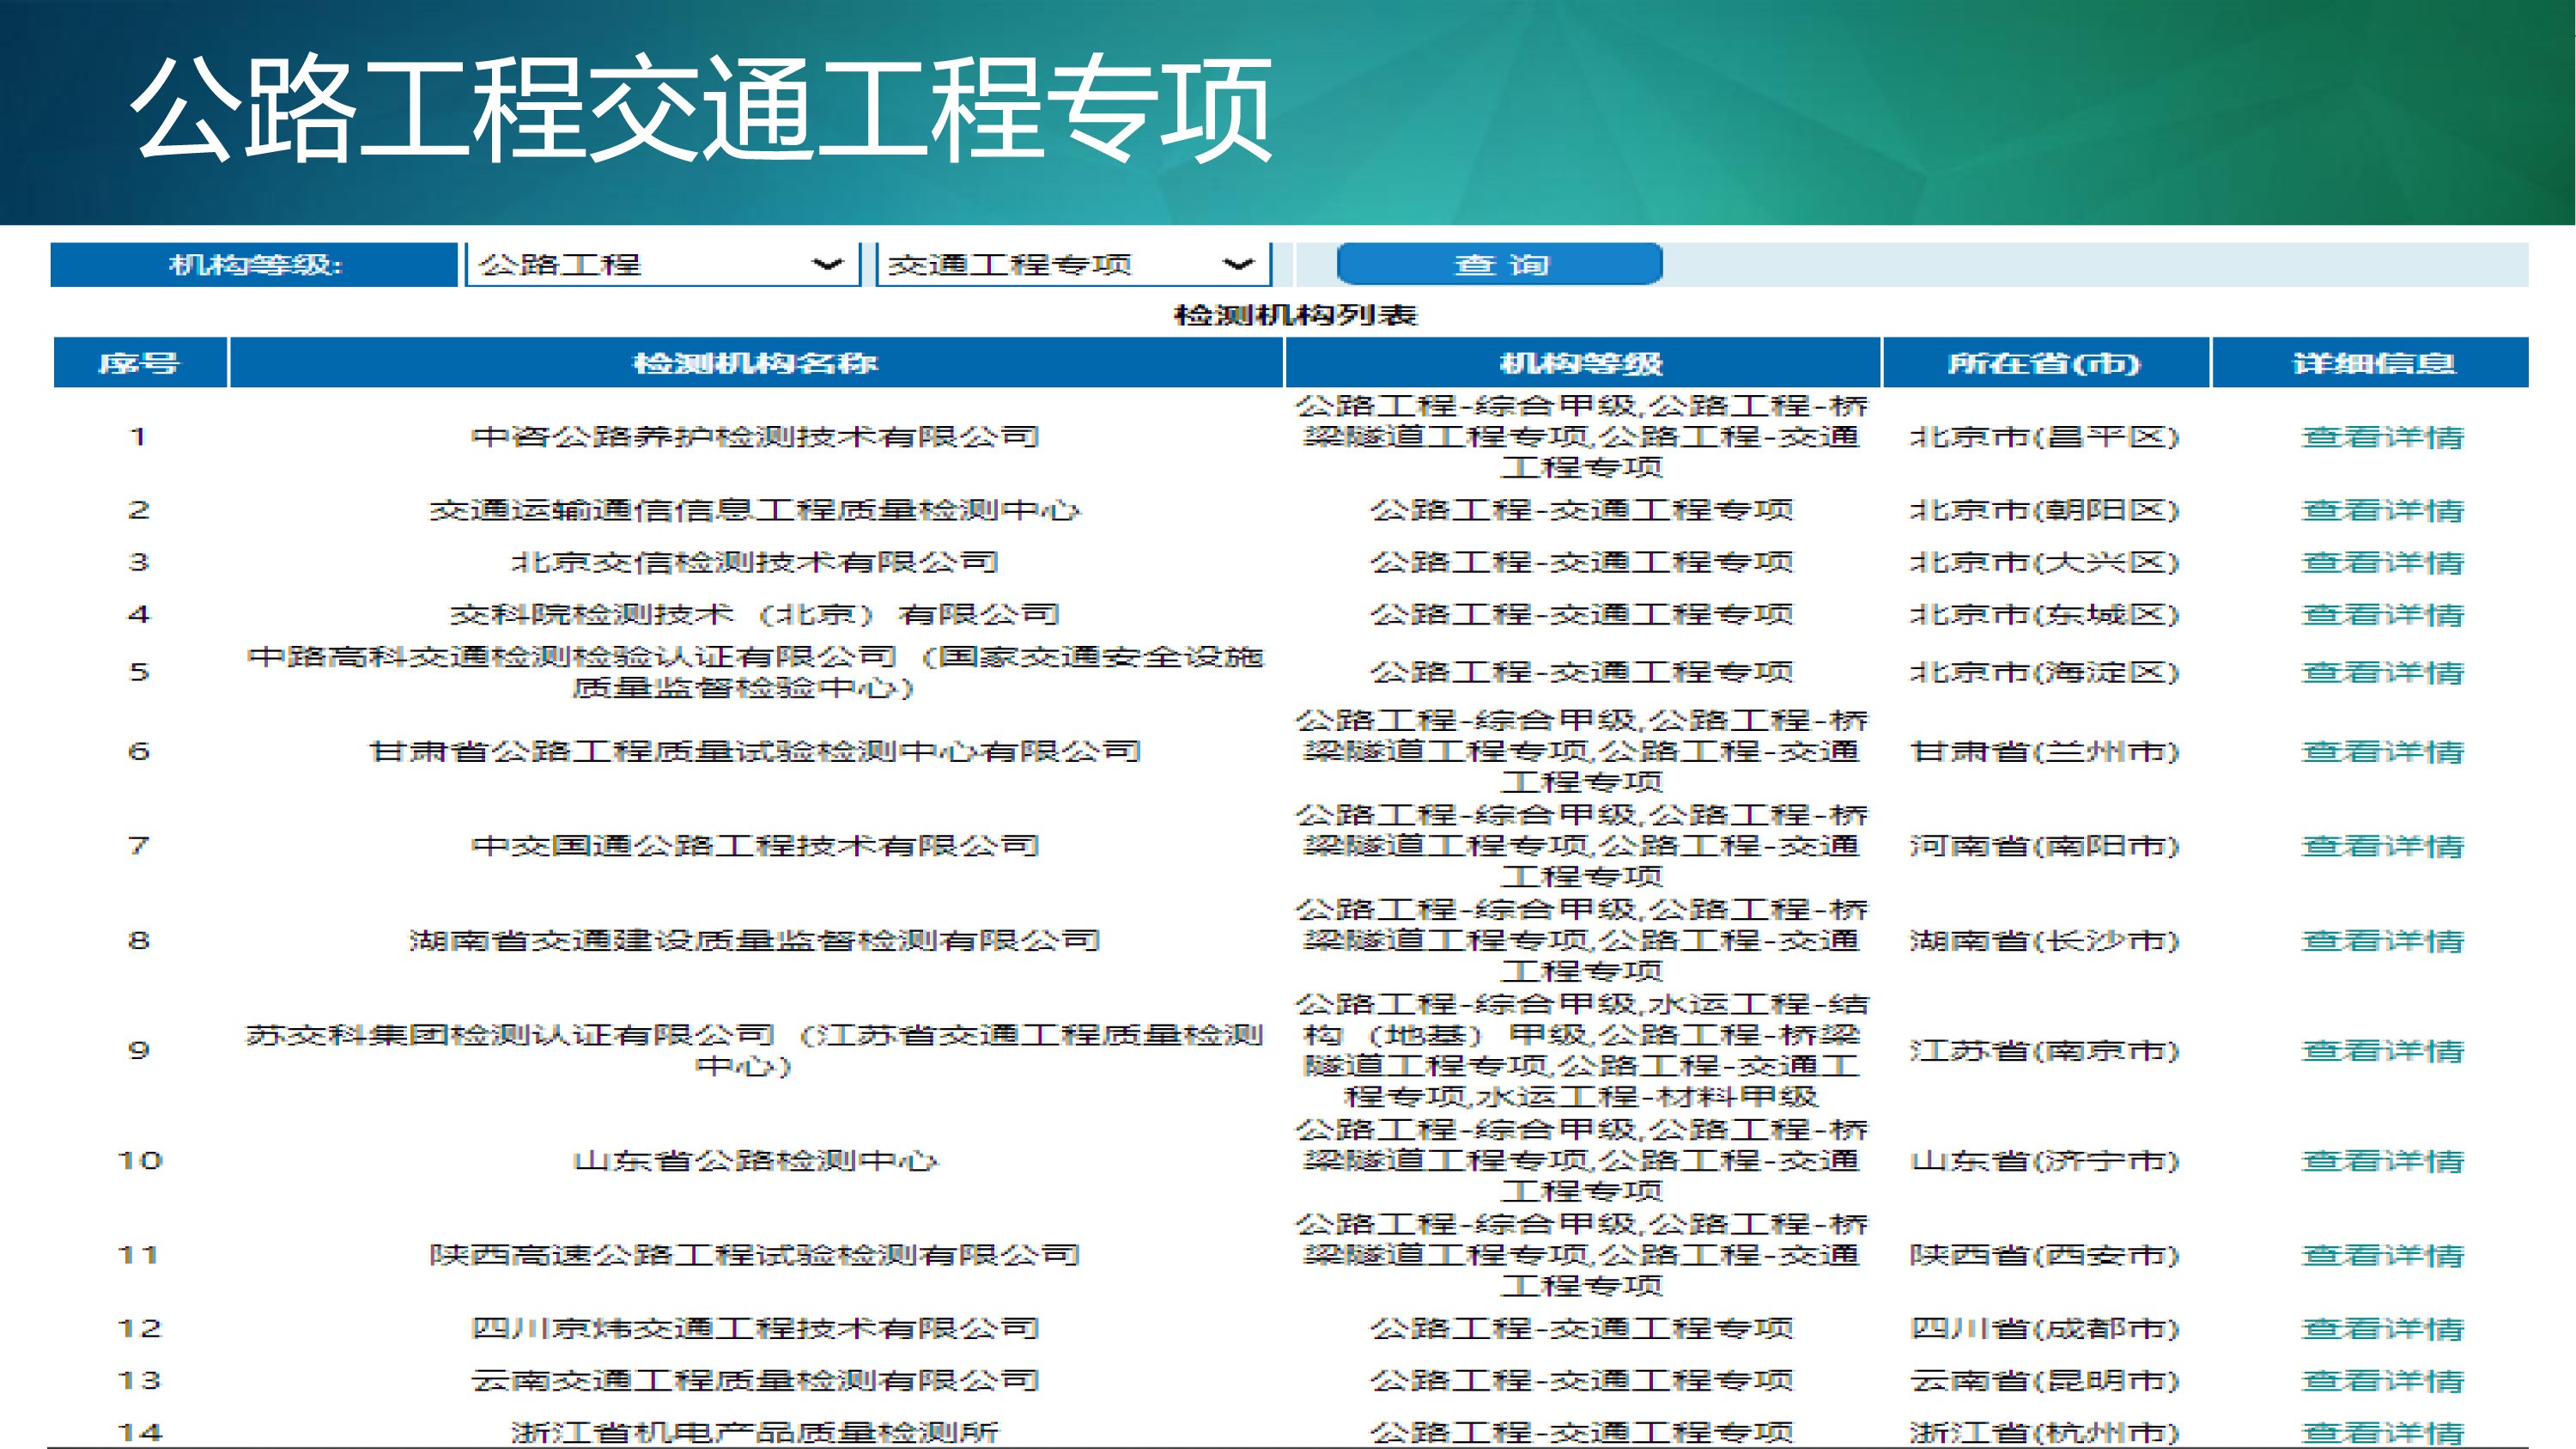Open 查看详情 for 交科院检测技术（北京）有限公司
2576x1449 pixels.
2382,614
